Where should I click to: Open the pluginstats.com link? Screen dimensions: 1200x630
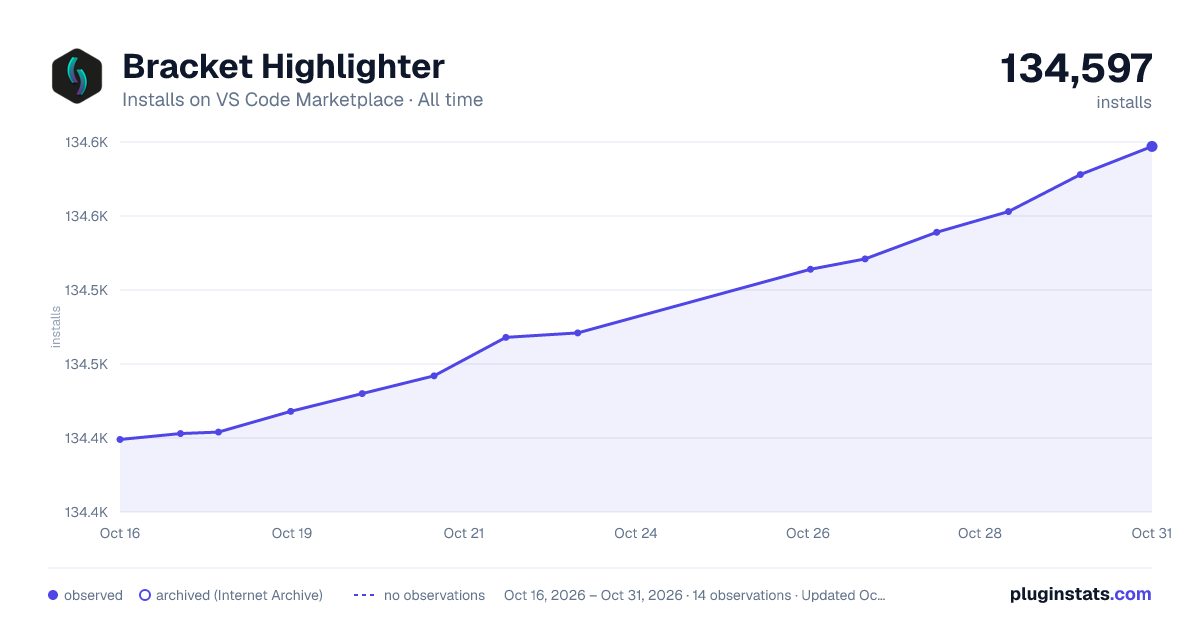[1081, 594]
